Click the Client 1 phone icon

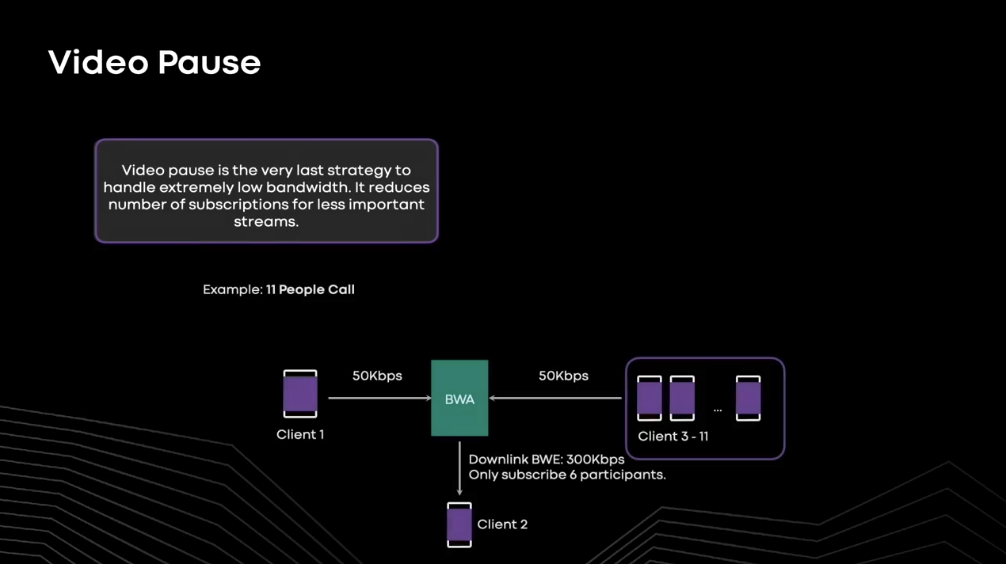300,395
